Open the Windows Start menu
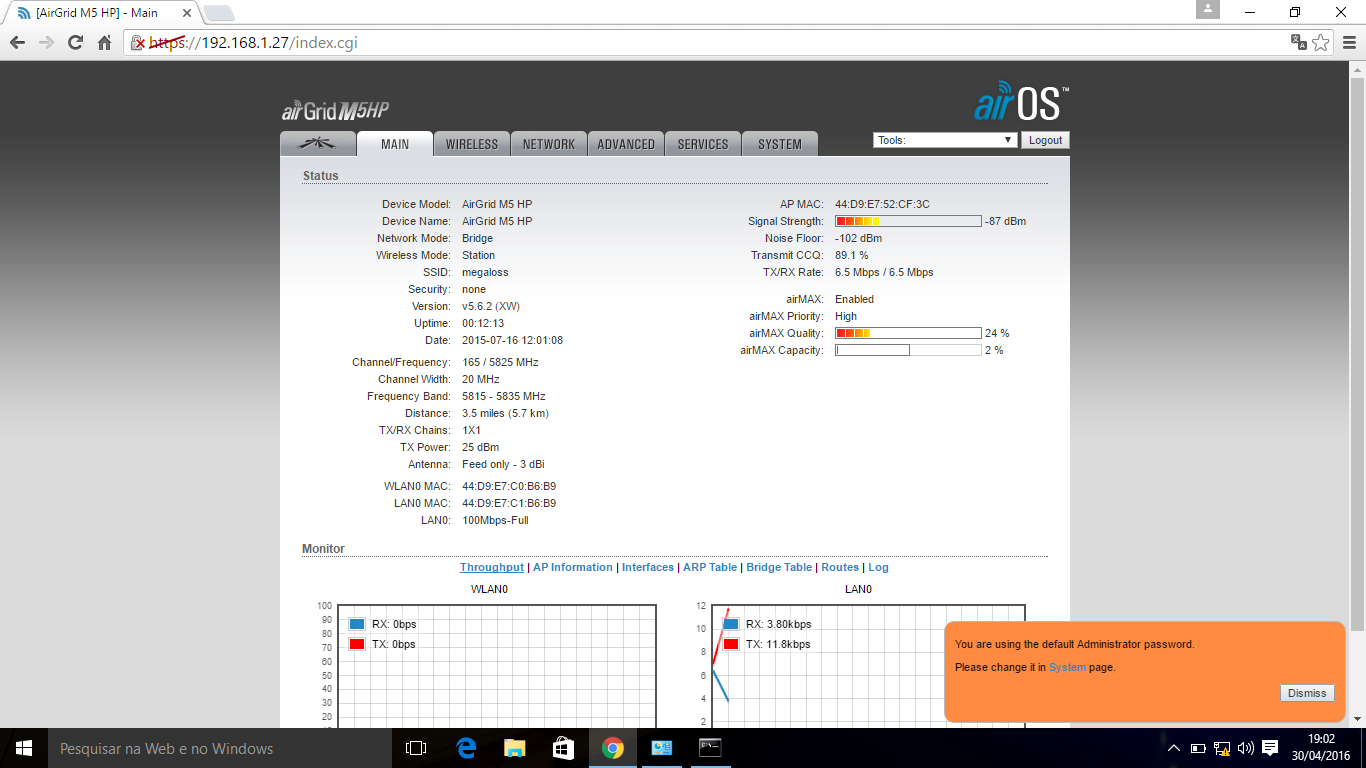The height and width of the screenshot is (768, 1366). 24,748
